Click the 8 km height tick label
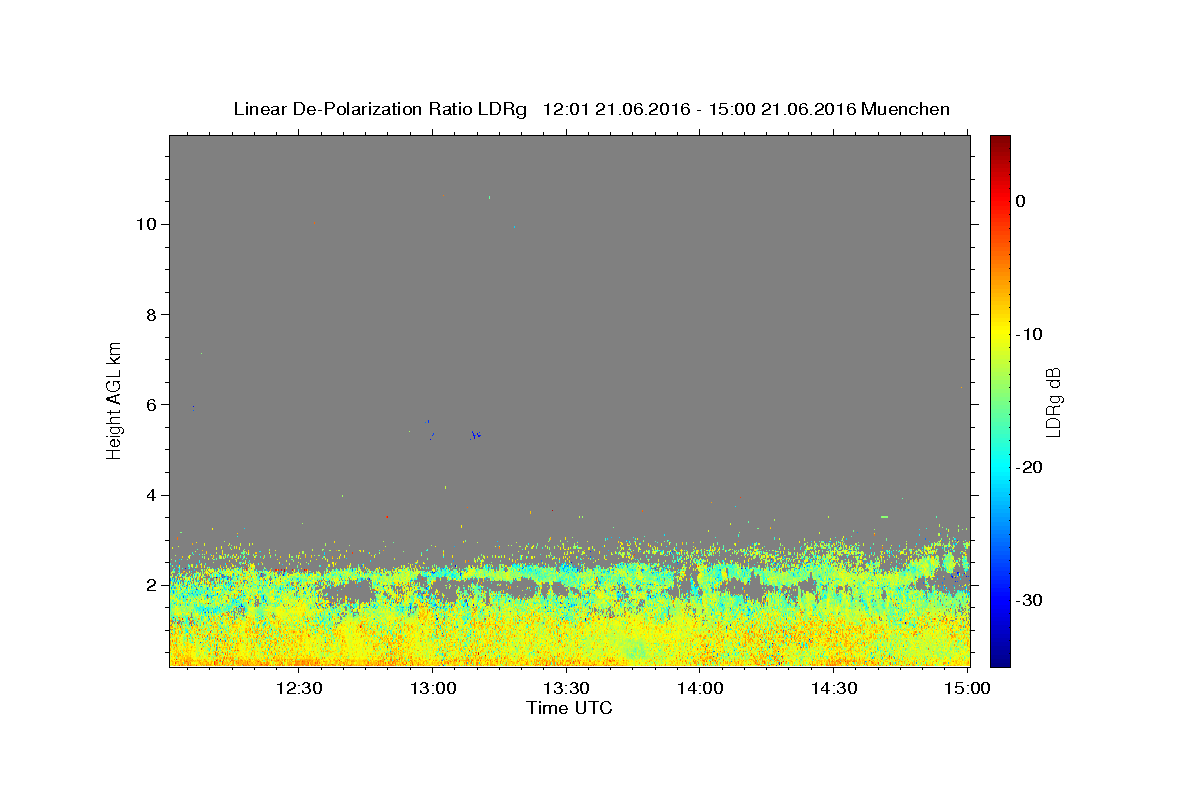Viewport: 1200px width, 800px height. click(153, 315)
